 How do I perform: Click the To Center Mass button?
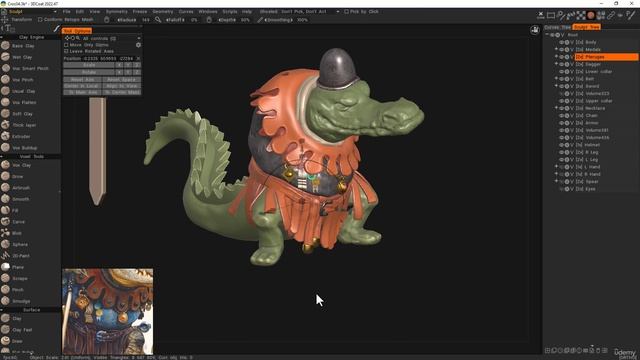click(121, 93)
